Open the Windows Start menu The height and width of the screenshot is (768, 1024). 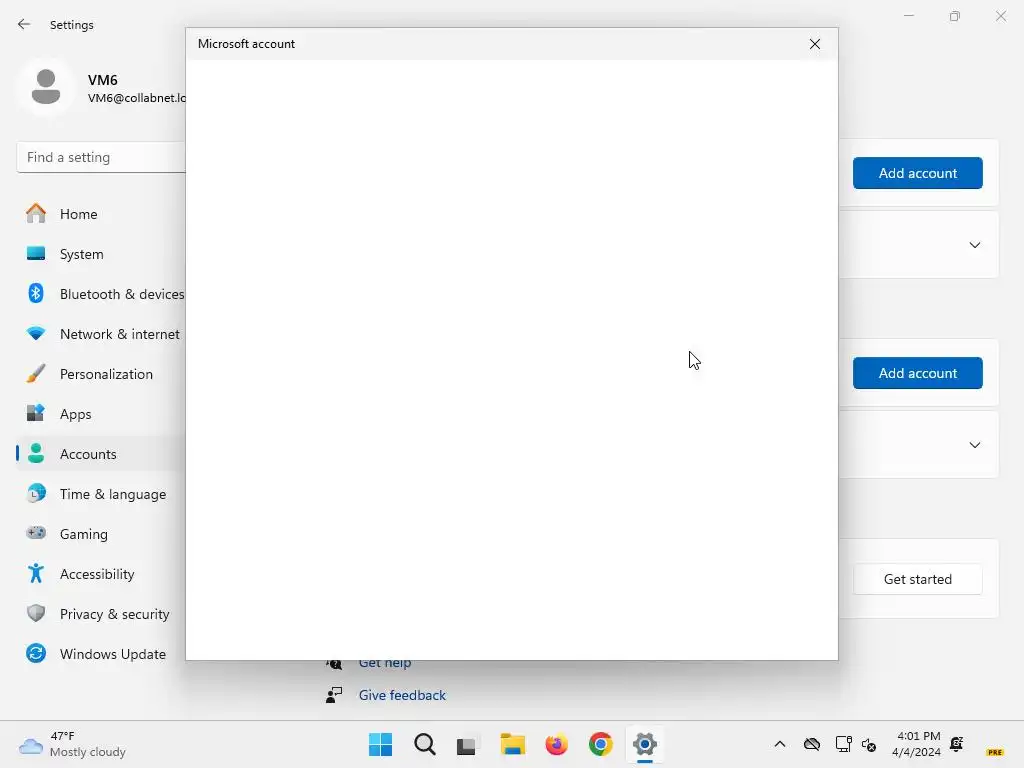[x=380, y=744]
